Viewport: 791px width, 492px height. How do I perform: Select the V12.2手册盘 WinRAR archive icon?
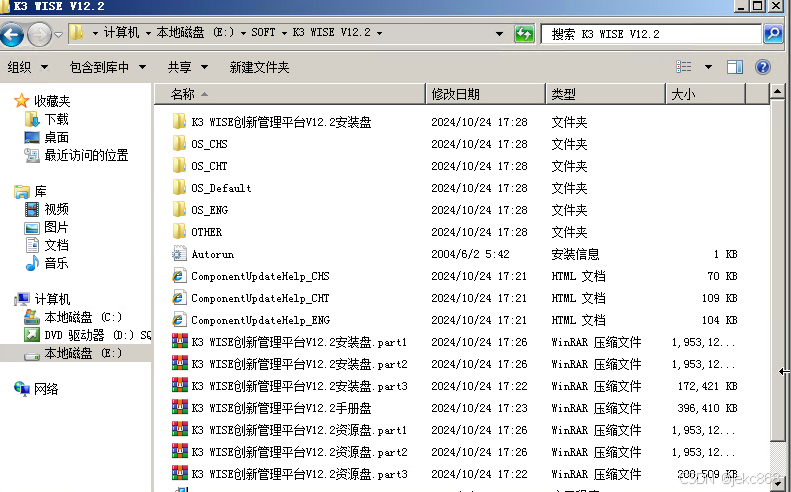180,407
